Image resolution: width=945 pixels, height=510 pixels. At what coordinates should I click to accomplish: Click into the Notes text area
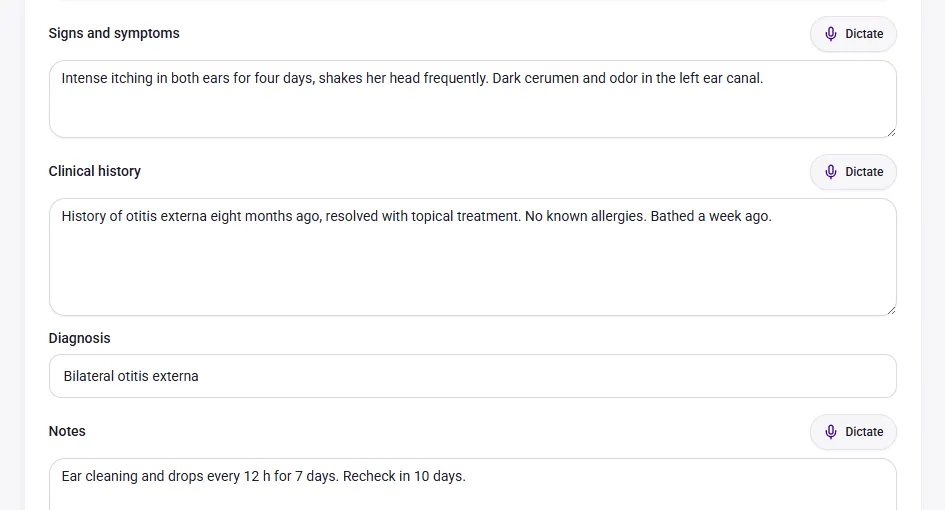tap(472, 484)
